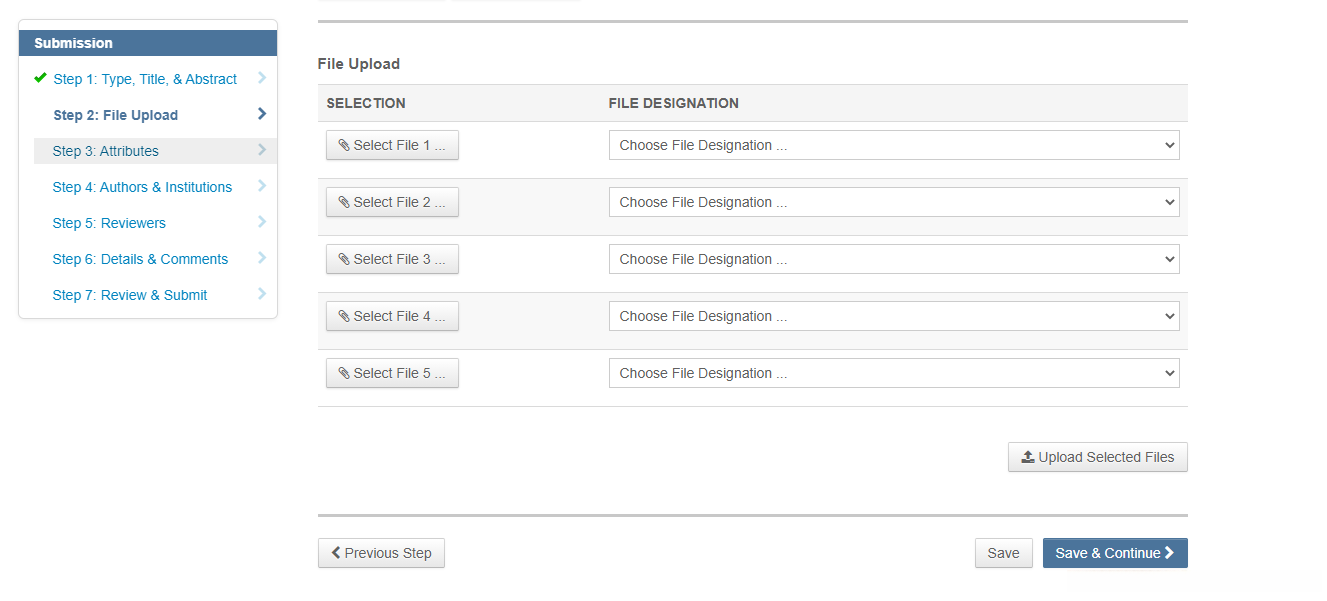Click the upload icon on Upload Selected Files

[1028, 458]
